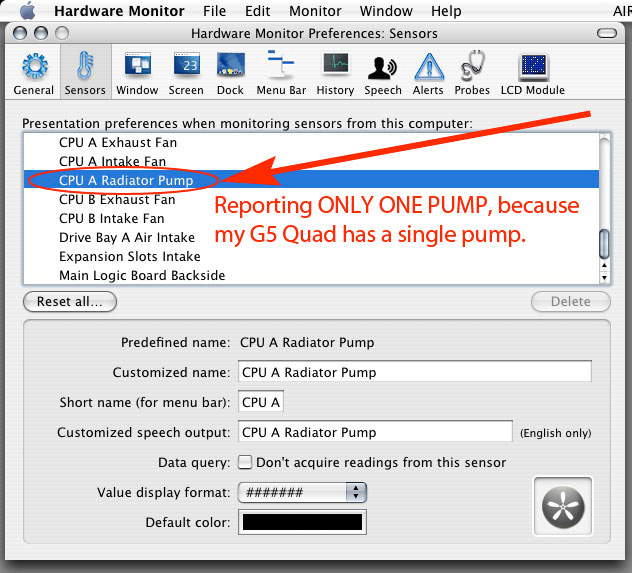Image resolution: width=632 pixels, height=573 pixels.
Task: Enable Don't acquire readings from this sensor
Action: [x=245, y=462]
